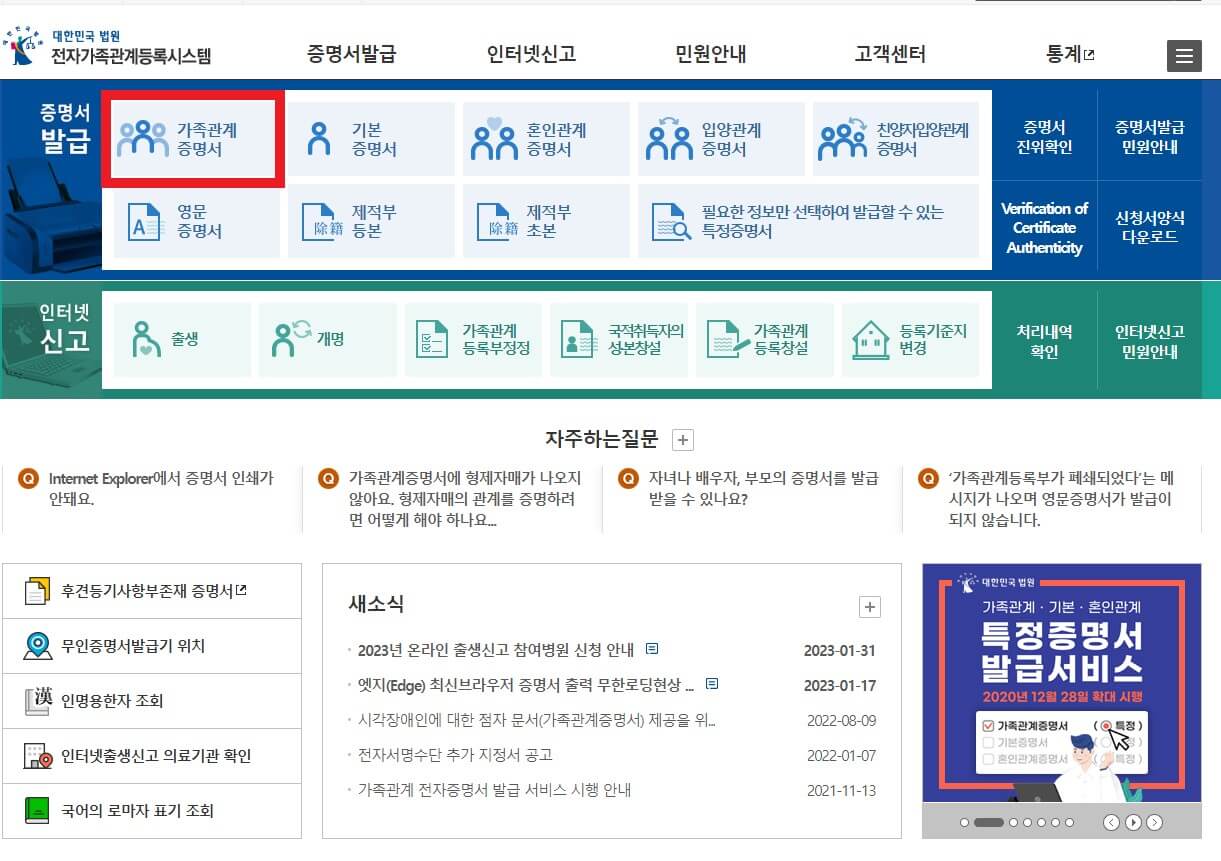Select the 출생 (birth report) icon

point(180,340)
